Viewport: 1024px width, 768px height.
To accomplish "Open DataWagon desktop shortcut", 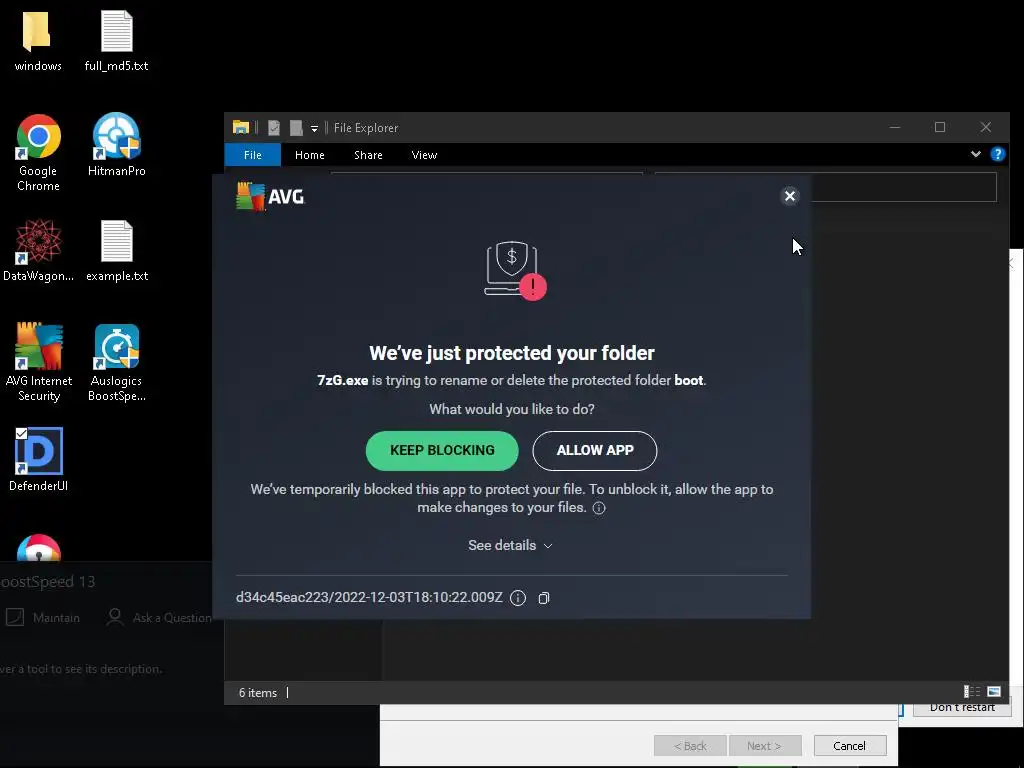I will tap(39, 251).
